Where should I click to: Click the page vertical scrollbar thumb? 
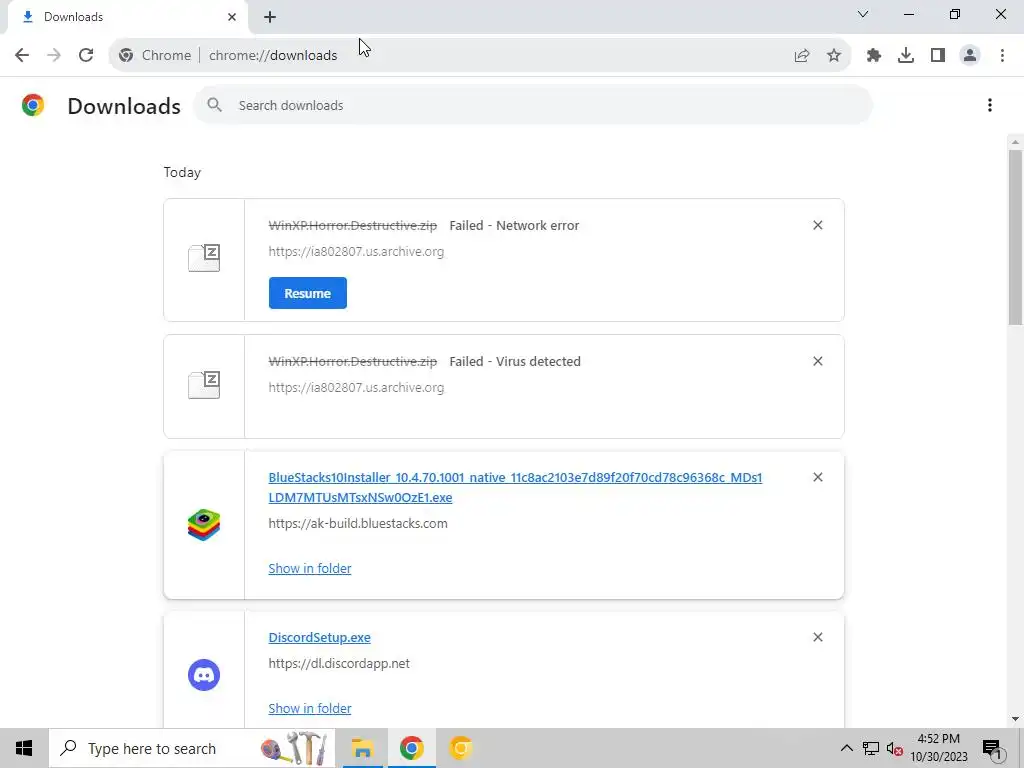point(1015,237)
